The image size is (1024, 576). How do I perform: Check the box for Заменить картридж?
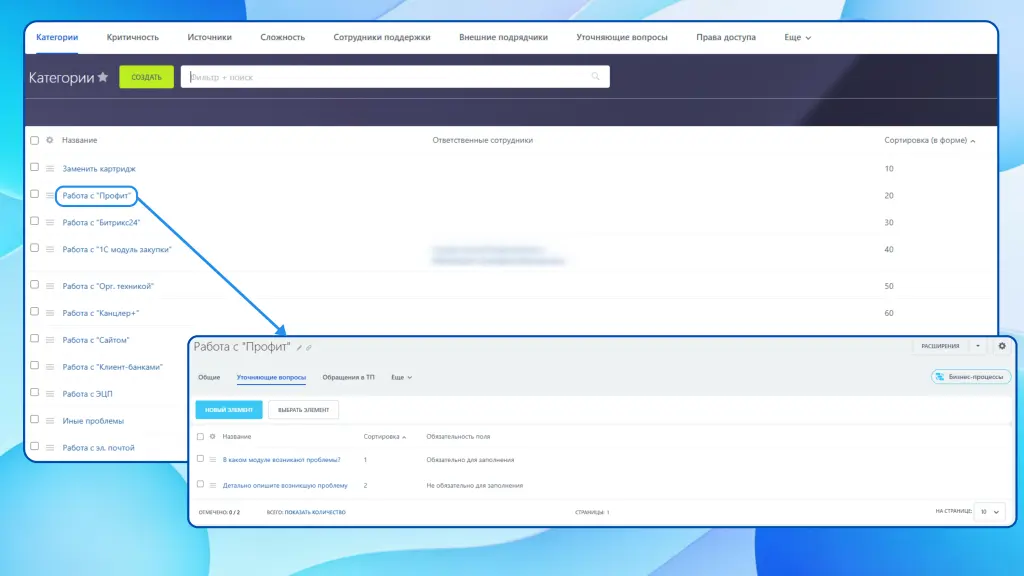[x=35, y=167]
